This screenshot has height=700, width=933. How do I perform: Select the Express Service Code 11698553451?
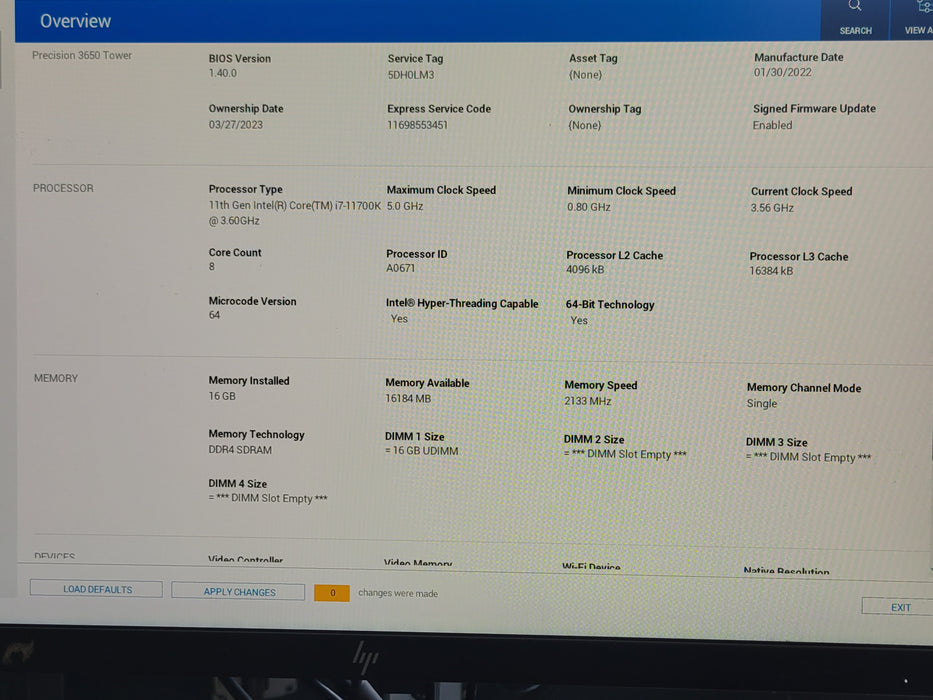click(417, 125)
